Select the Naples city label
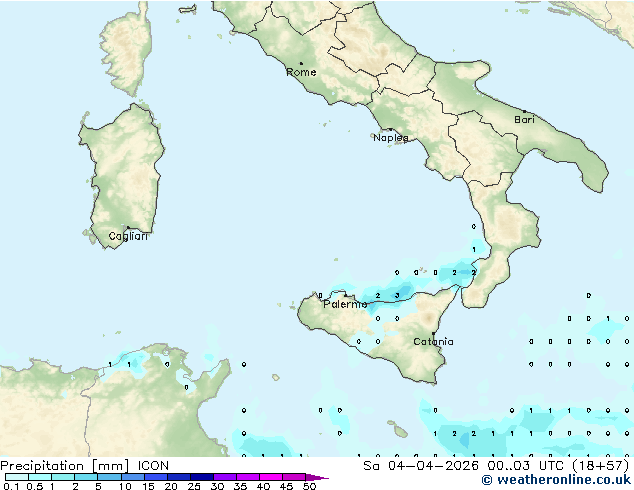The height and width of the screenshot is (490, 634). point(391,138)
